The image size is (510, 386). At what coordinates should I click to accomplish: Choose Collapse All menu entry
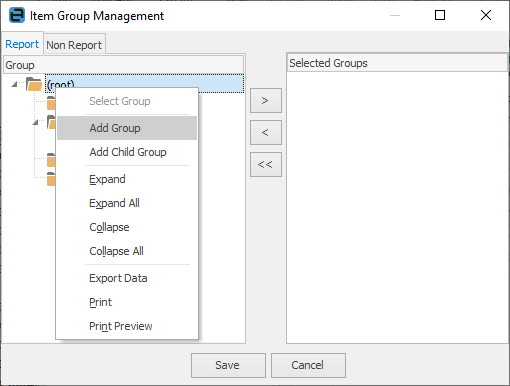[127, 251]
